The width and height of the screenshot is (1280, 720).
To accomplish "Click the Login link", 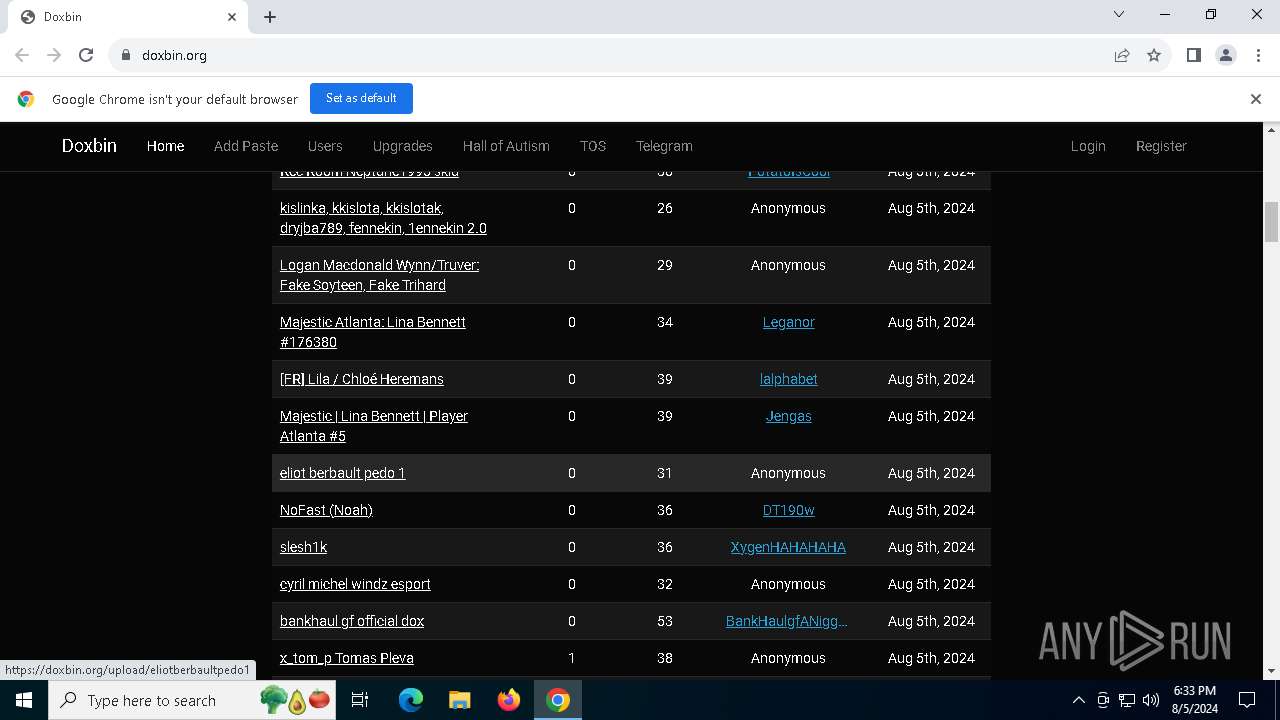I will pos(1088,146).
